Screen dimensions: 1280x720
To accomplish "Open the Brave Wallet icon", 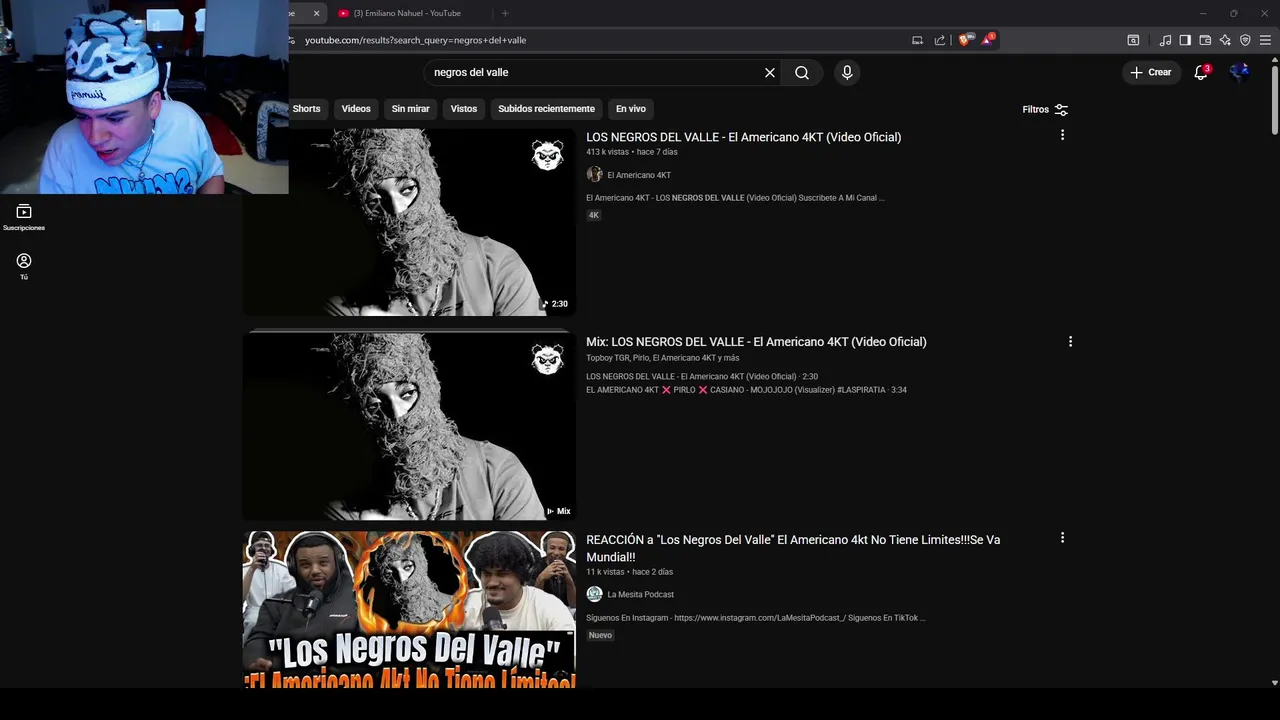I will point(1205,40).
